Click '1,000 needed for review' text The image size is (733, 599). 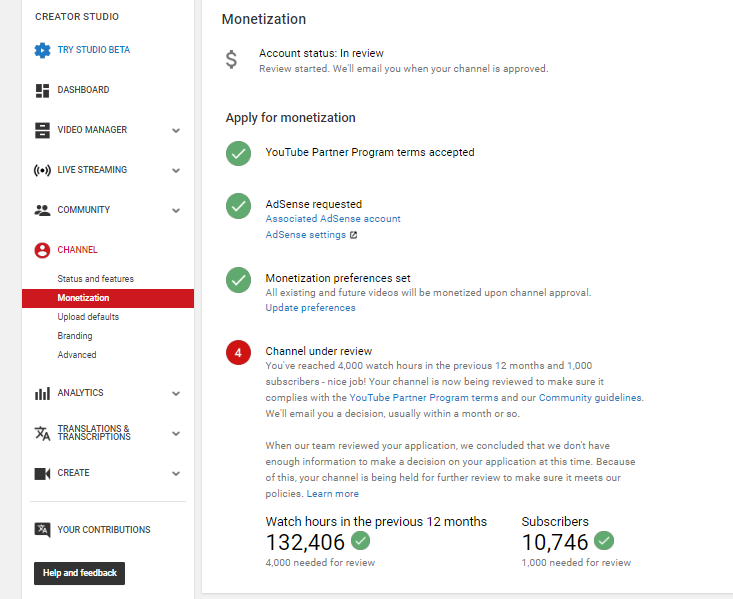576,563
